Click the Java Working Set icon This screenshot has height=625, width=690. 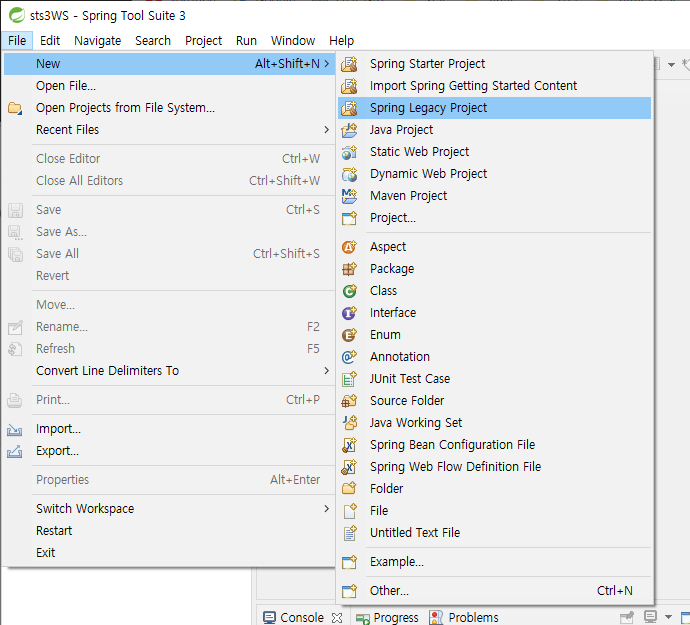click(349, 423)
